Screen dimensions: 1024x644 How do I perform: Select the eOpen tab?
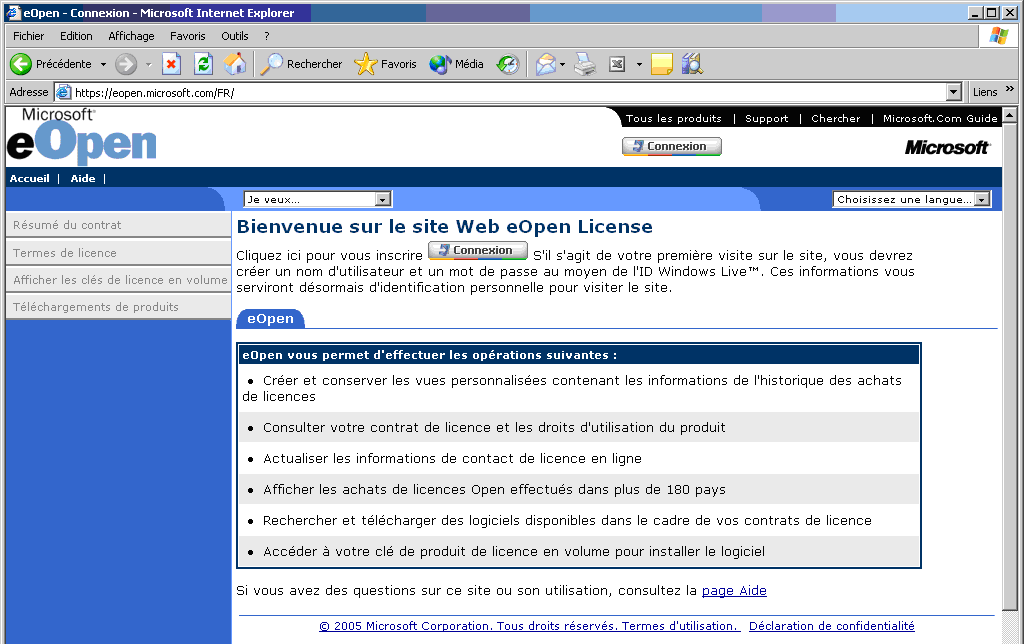(270, 319)
